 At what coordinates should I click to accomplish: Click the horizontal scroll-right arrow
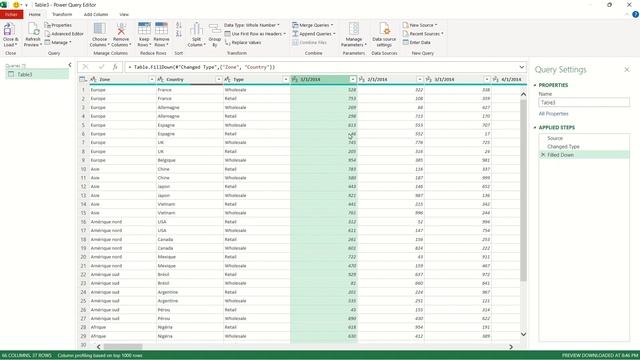click(x=511, y=347)
